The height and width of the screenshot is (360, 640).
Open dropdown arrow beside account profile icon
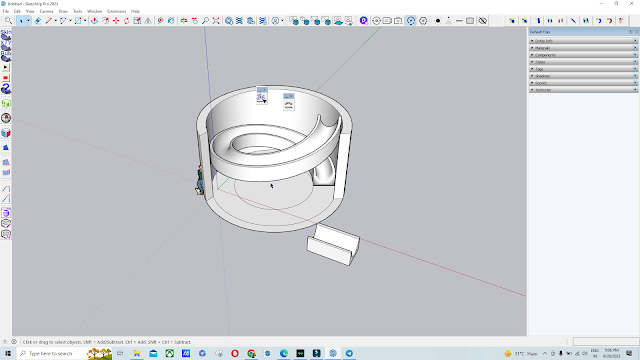tap(282, 20)
